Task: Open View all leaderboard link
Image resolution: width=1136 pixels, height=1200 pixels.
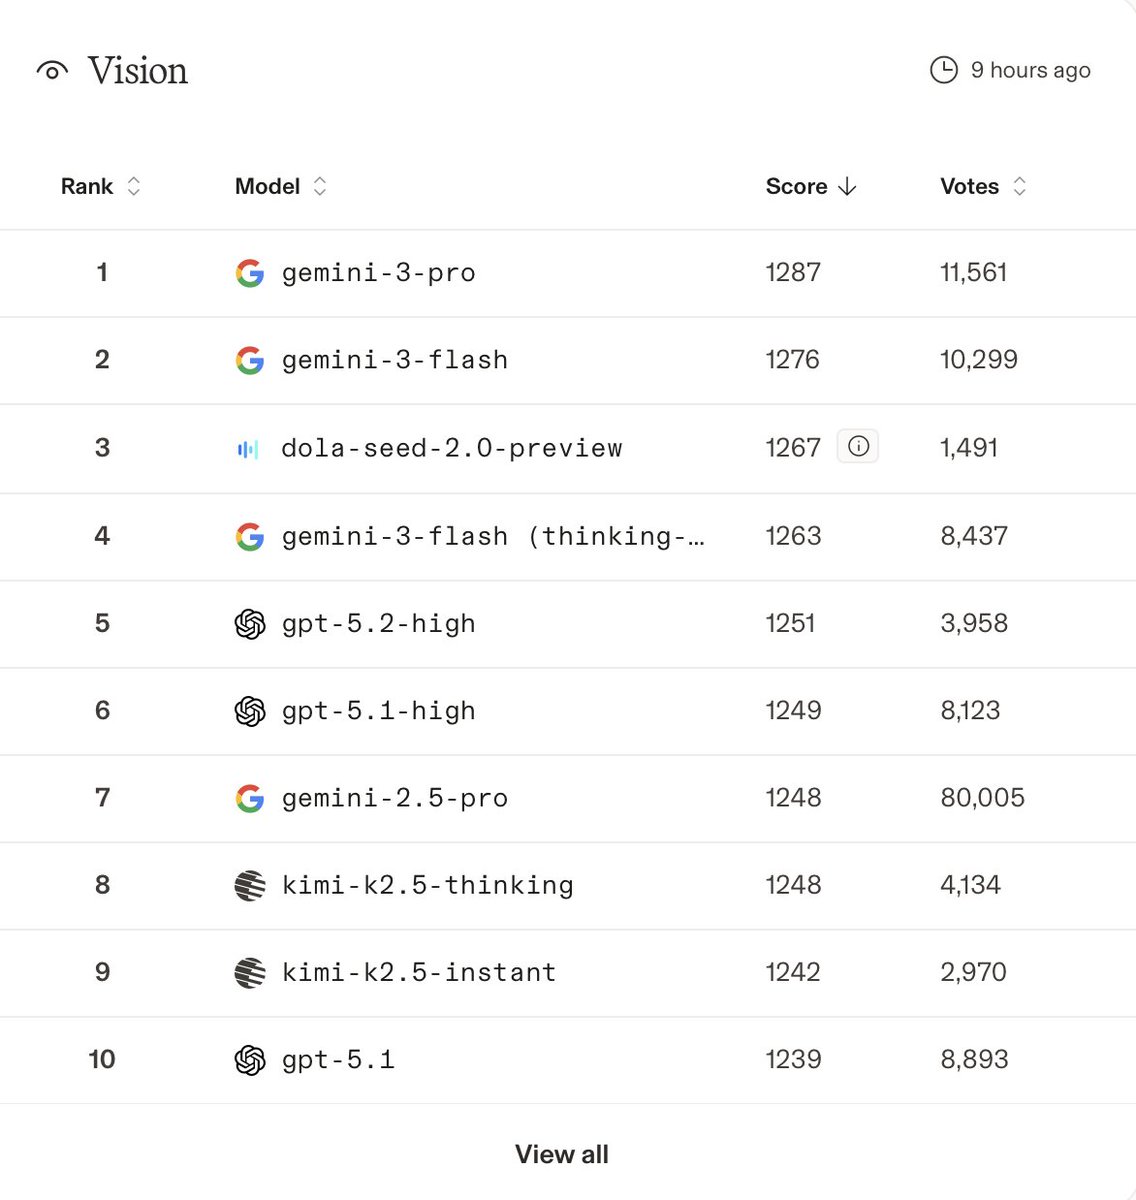Action: 562,1154
